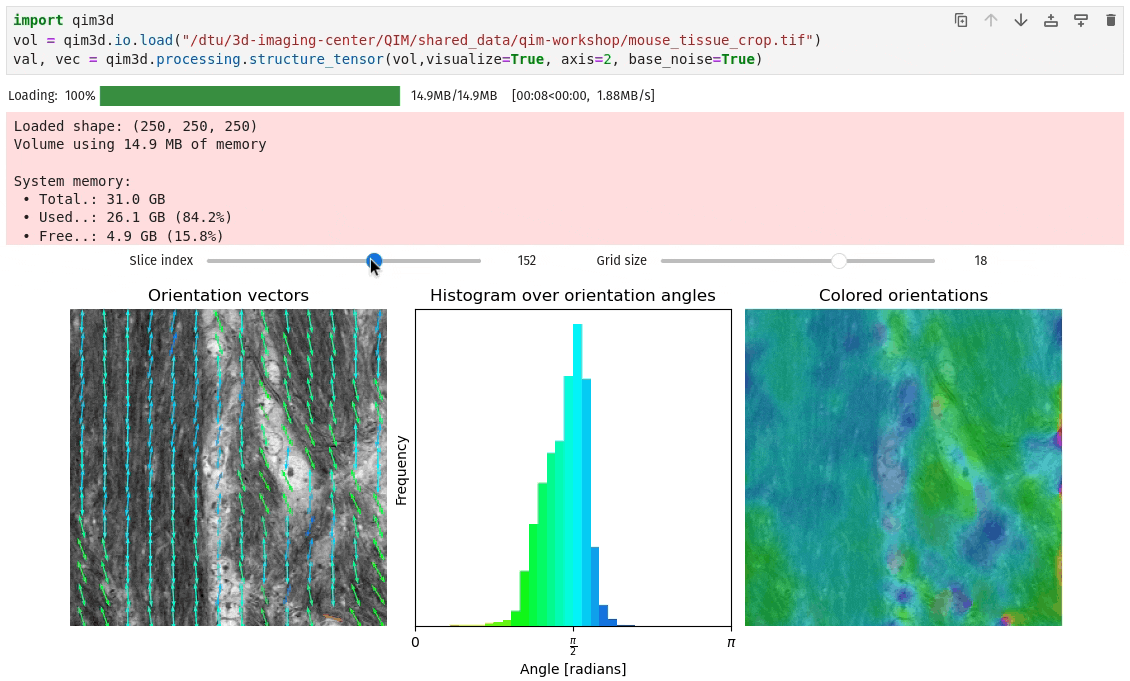Move the cell down

(1021, 19)
